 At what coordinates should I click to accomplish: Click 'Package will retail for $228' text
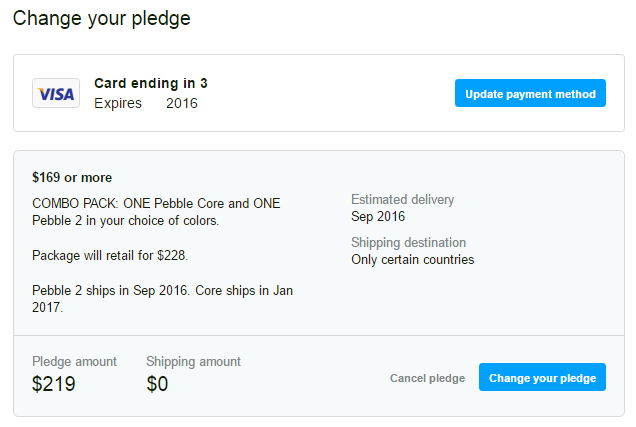pos(110,255)
